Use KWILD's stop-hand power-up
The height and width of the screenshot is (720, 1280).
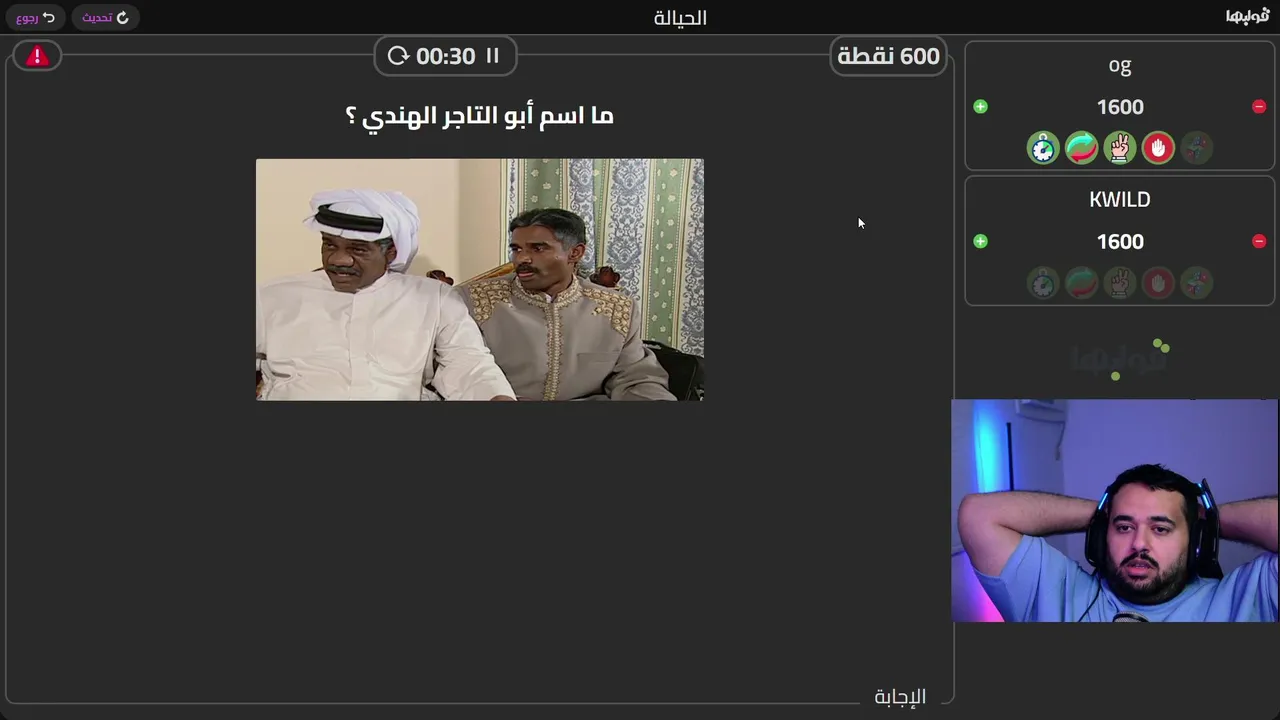[x=1158, y=283]
